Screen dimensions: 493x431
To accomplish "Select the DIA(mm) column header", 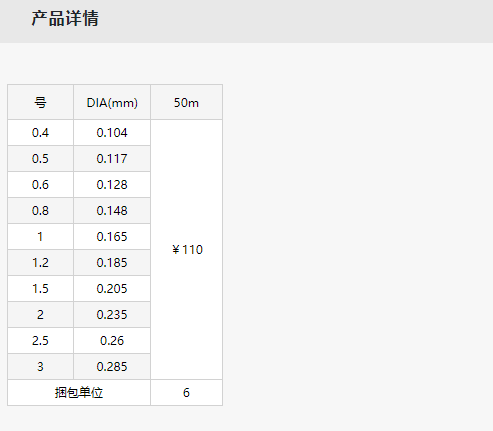I will pyautogui.click(x=112, y=102).
